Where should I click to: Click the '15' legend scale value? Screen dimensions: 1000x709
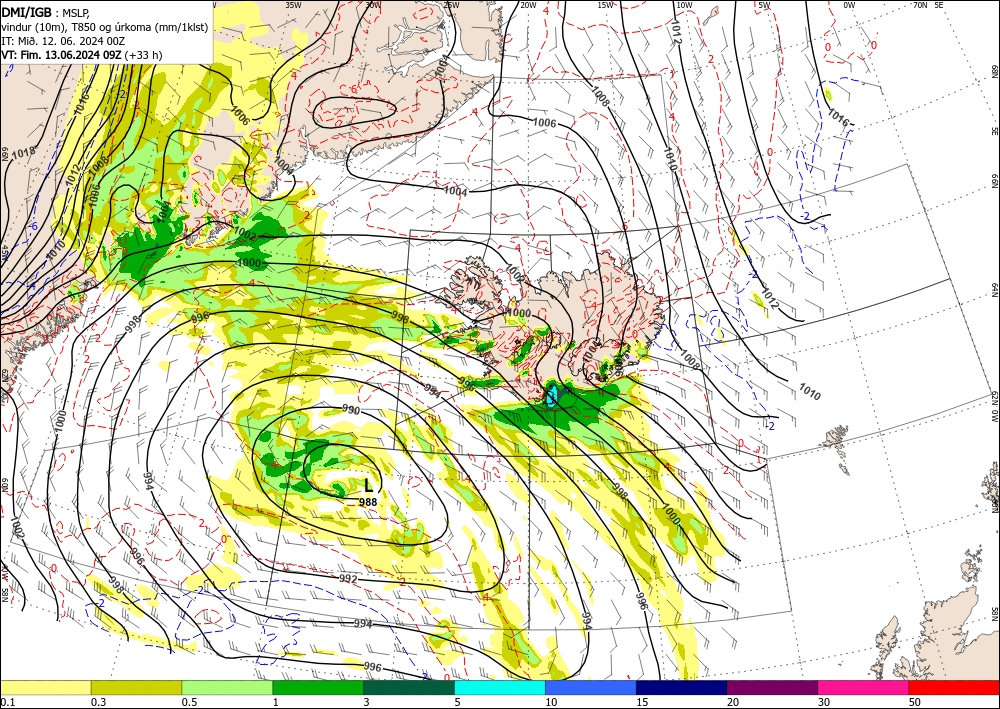(x=642, y=702)
